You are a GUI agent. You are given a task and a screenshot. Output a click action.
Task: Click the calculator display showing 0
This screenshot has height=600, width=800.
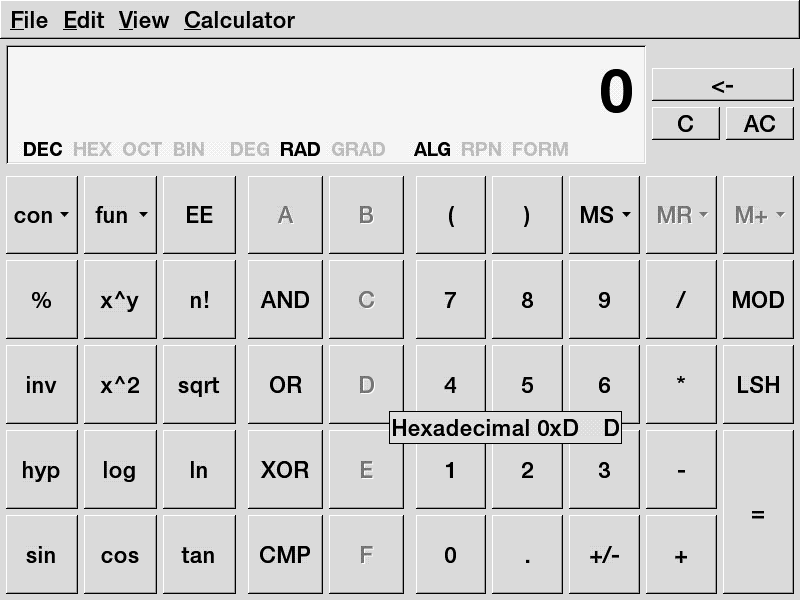[x=326, y=93]
